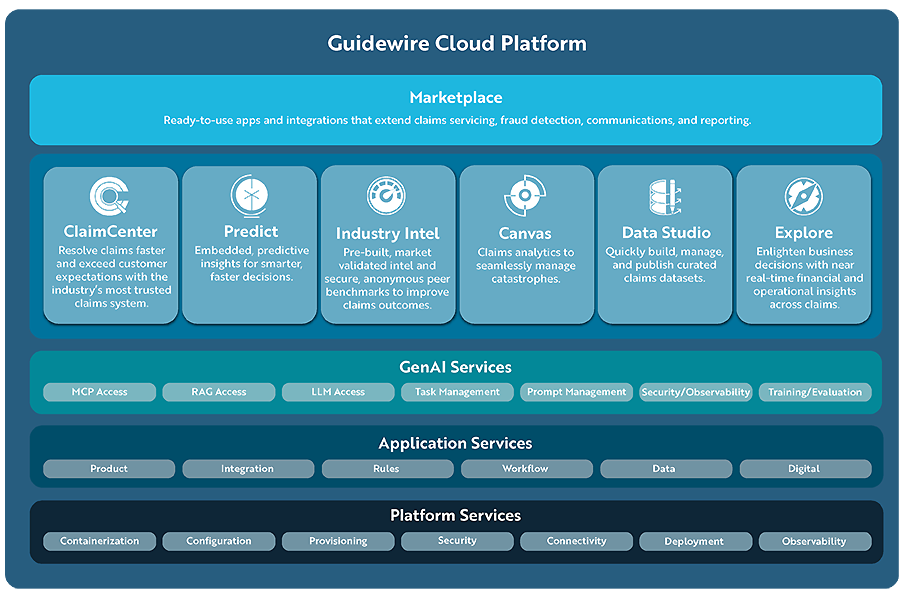The image size is (904, 599).
Task: Open Task Management service
Action: pos(457,392)
